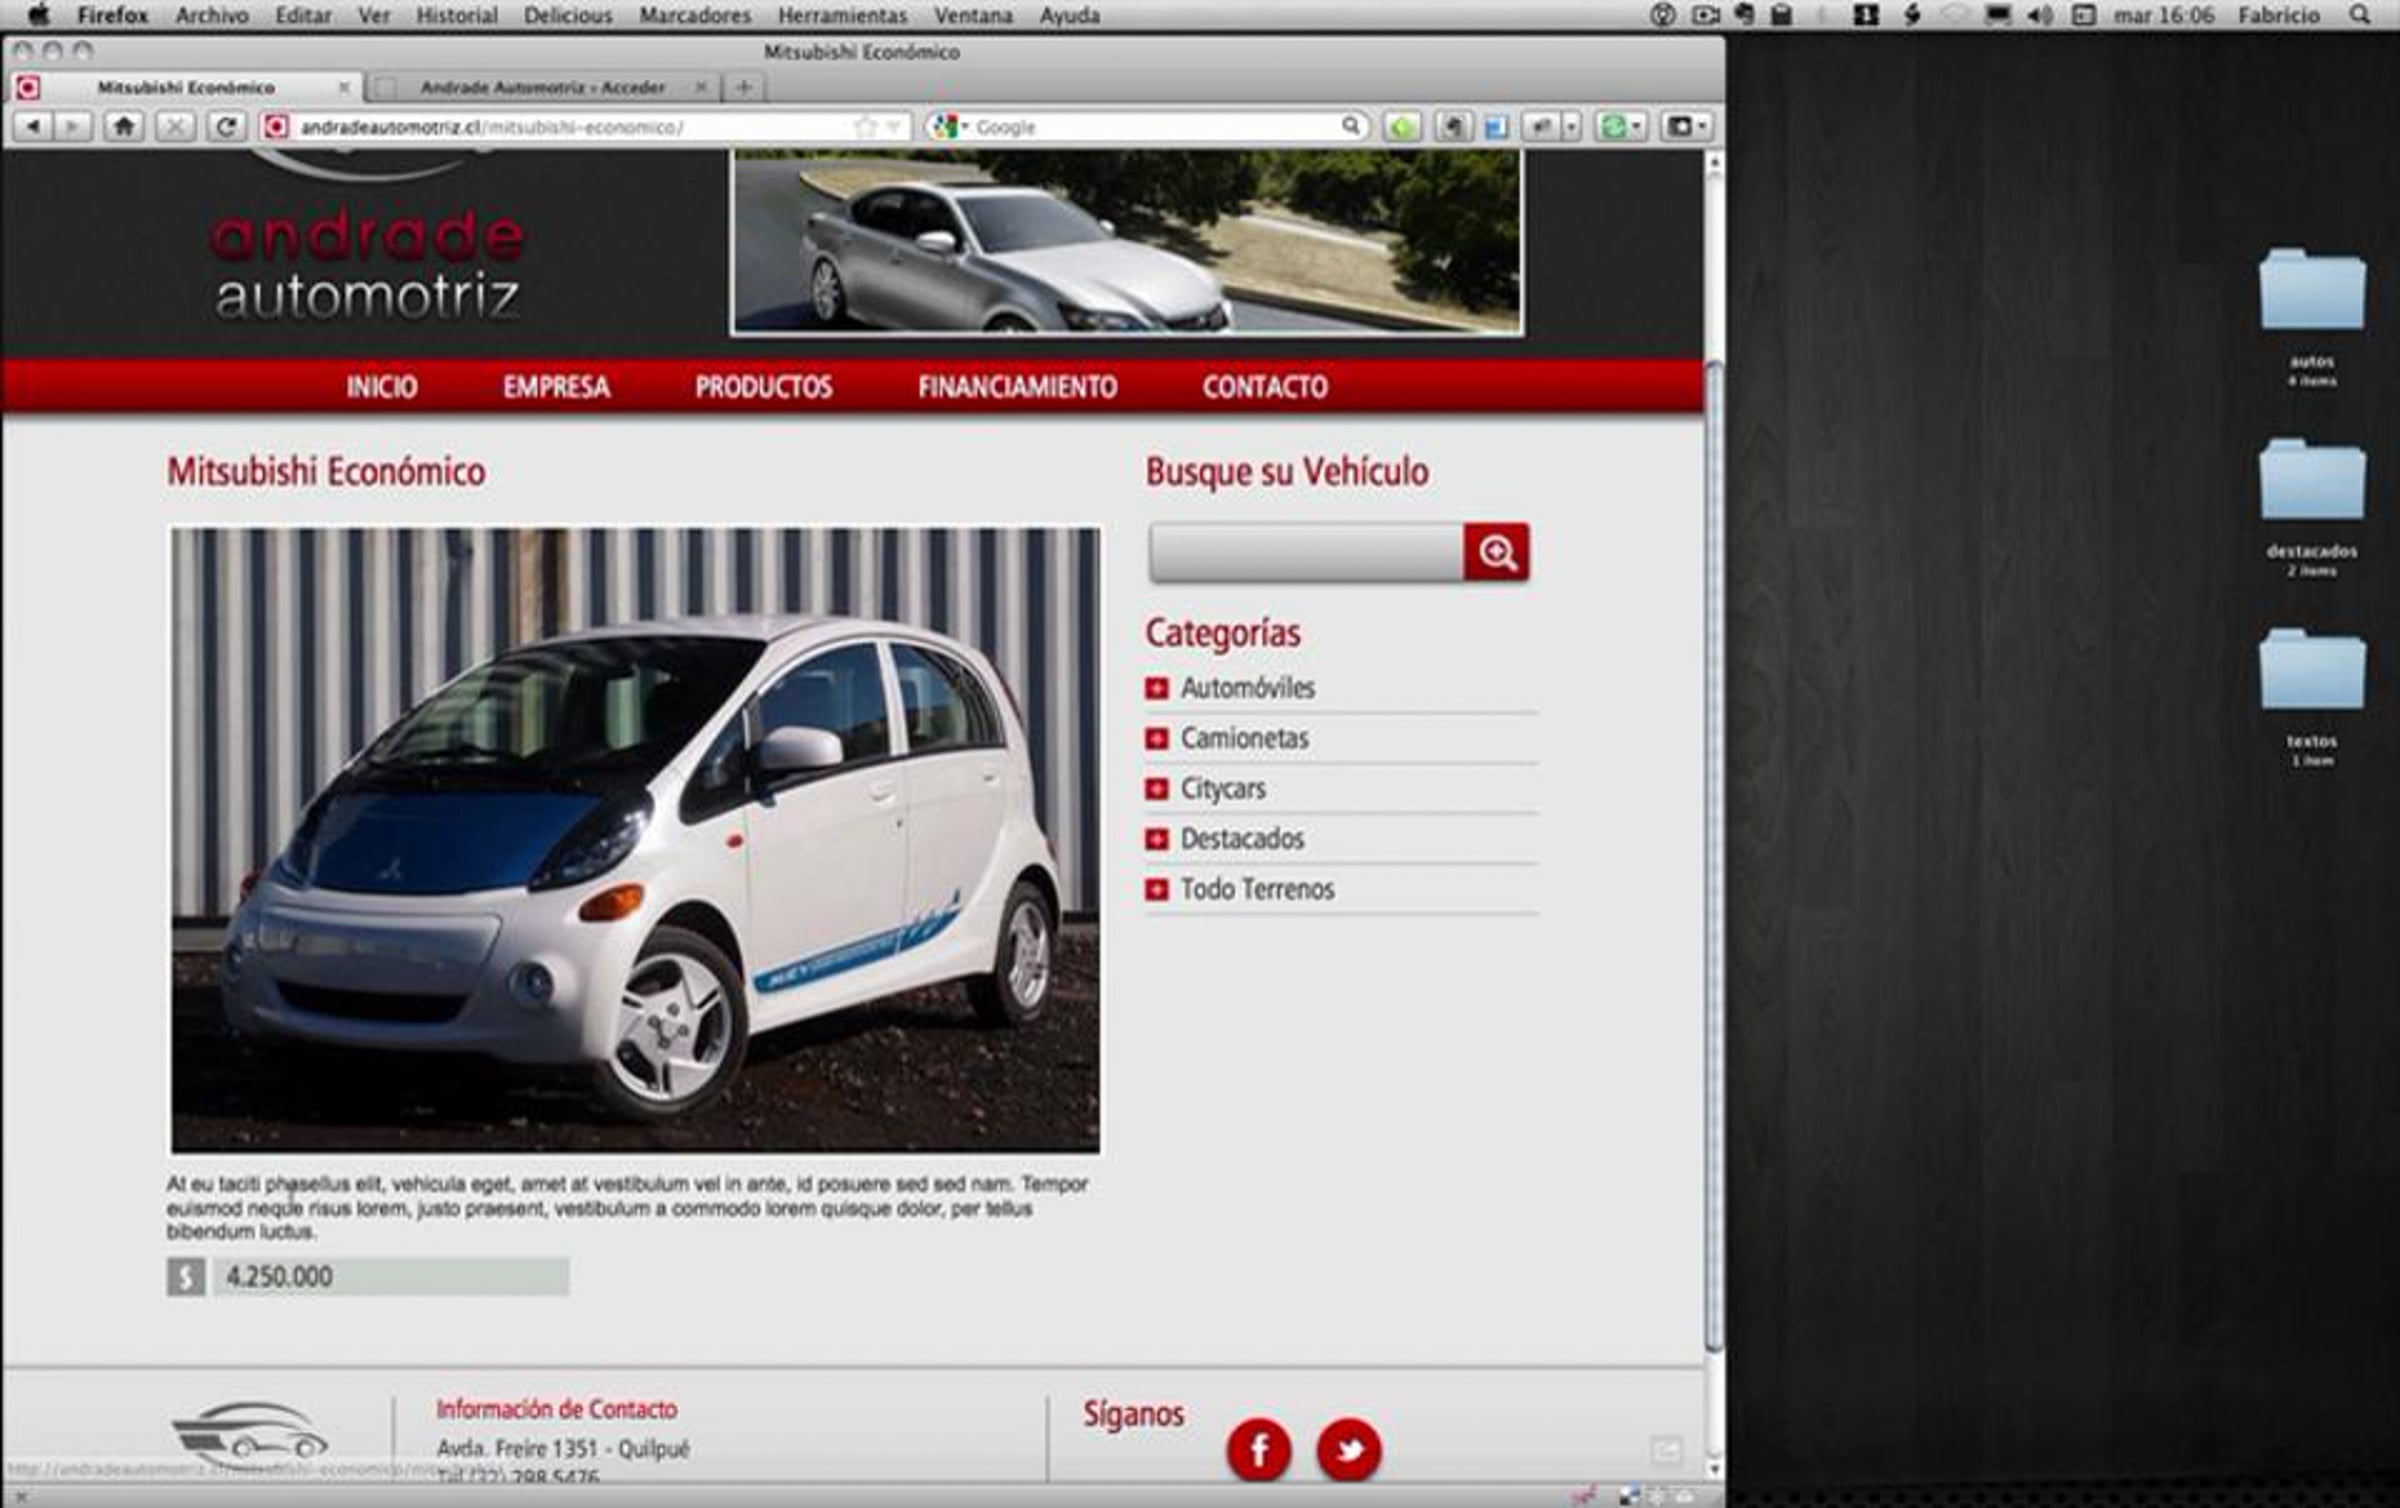Open the FINANCIAMIENTO nav link
Viewport: 2400px width, 1508px height.
(1017, 387)
